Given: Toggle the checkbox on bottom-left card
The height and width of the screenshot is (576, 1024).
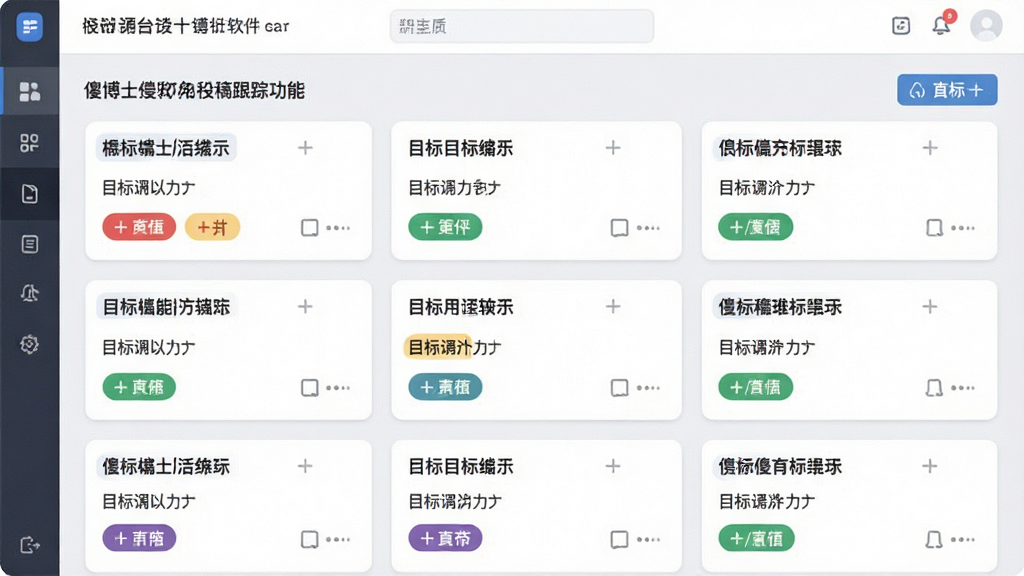Looking at the screenshot, I should [310, 539].
